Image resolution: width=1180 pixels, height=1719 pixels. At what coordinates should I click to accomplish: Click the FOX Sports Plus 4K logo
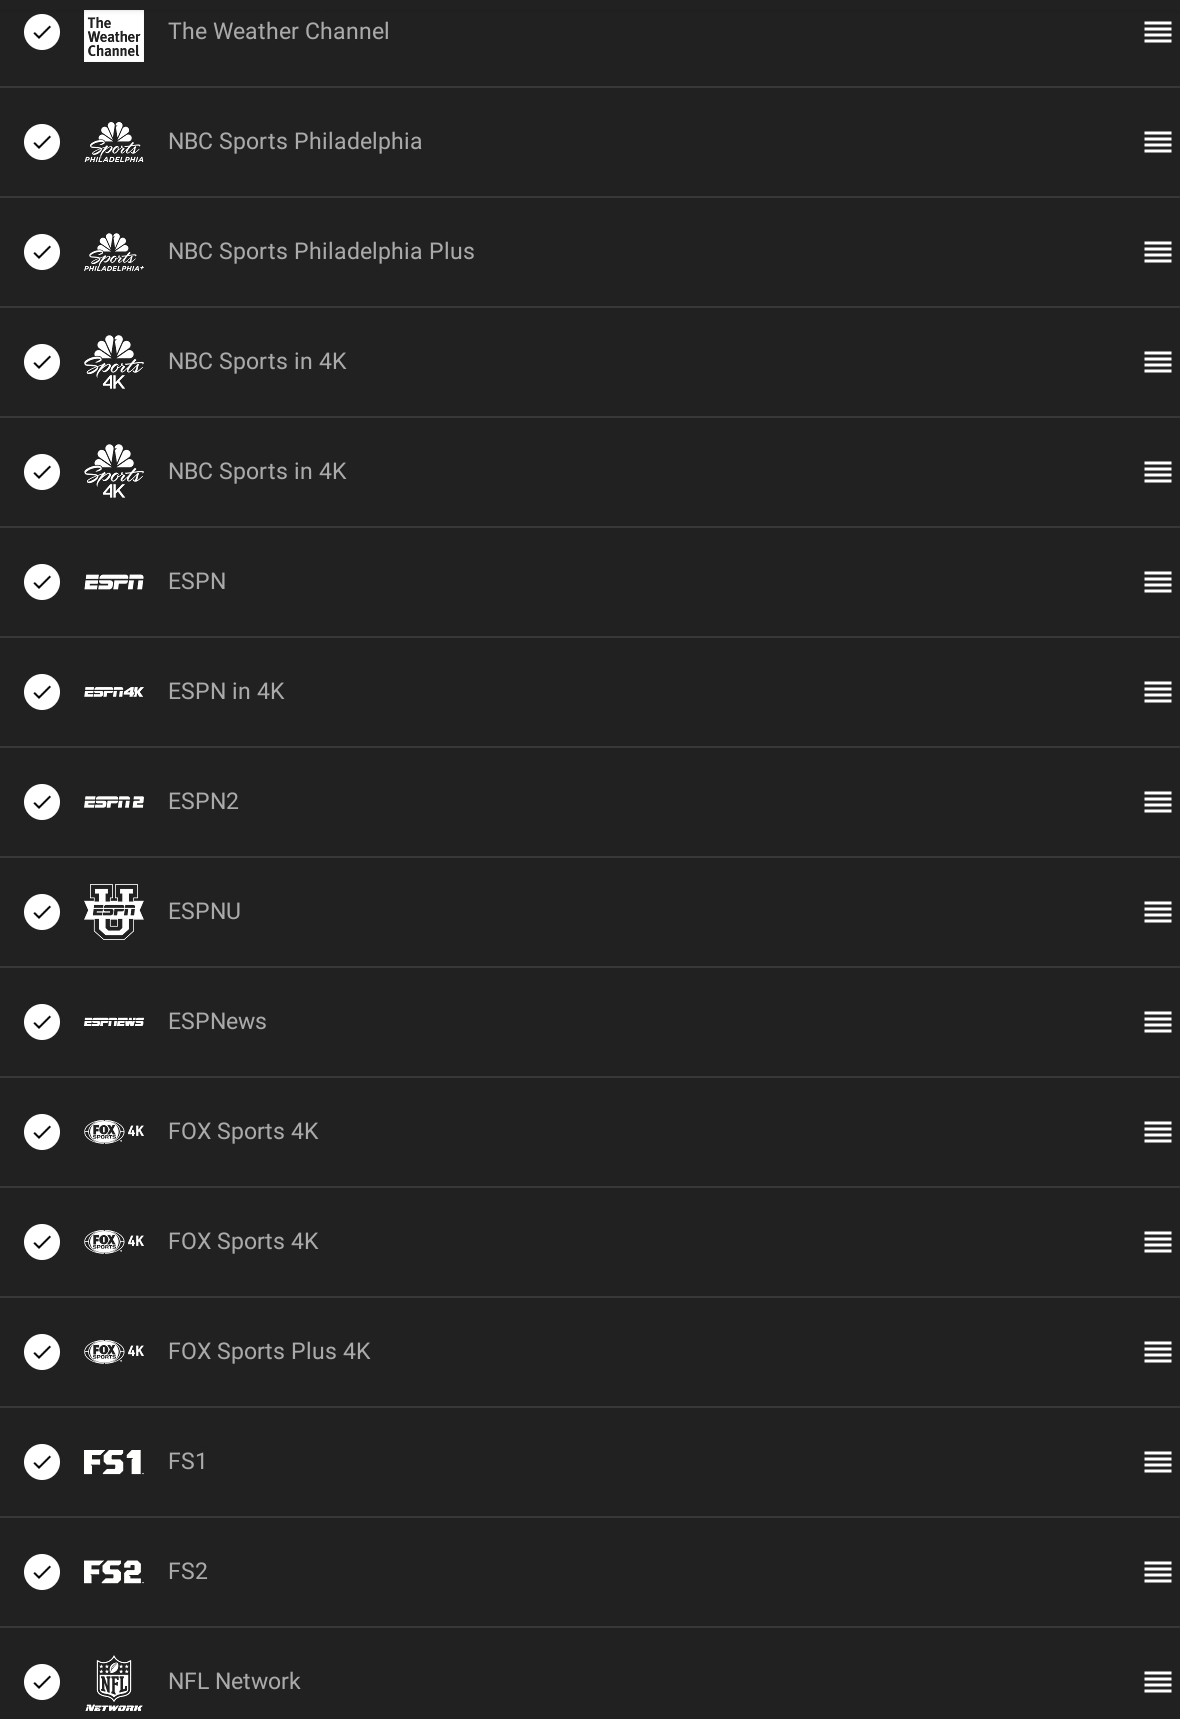coord(113,1352)
